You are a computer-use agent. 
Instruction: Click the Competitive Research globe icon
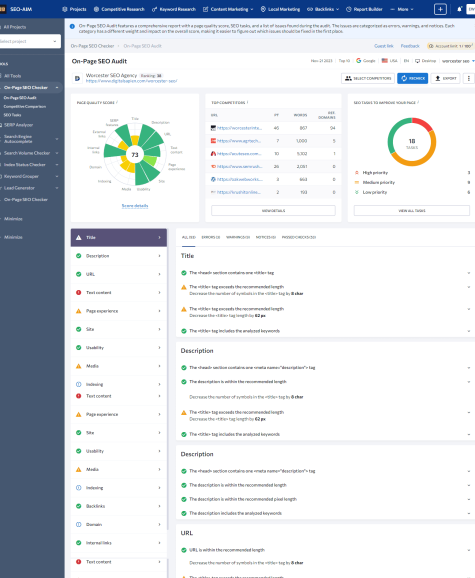tap(96, 9)
